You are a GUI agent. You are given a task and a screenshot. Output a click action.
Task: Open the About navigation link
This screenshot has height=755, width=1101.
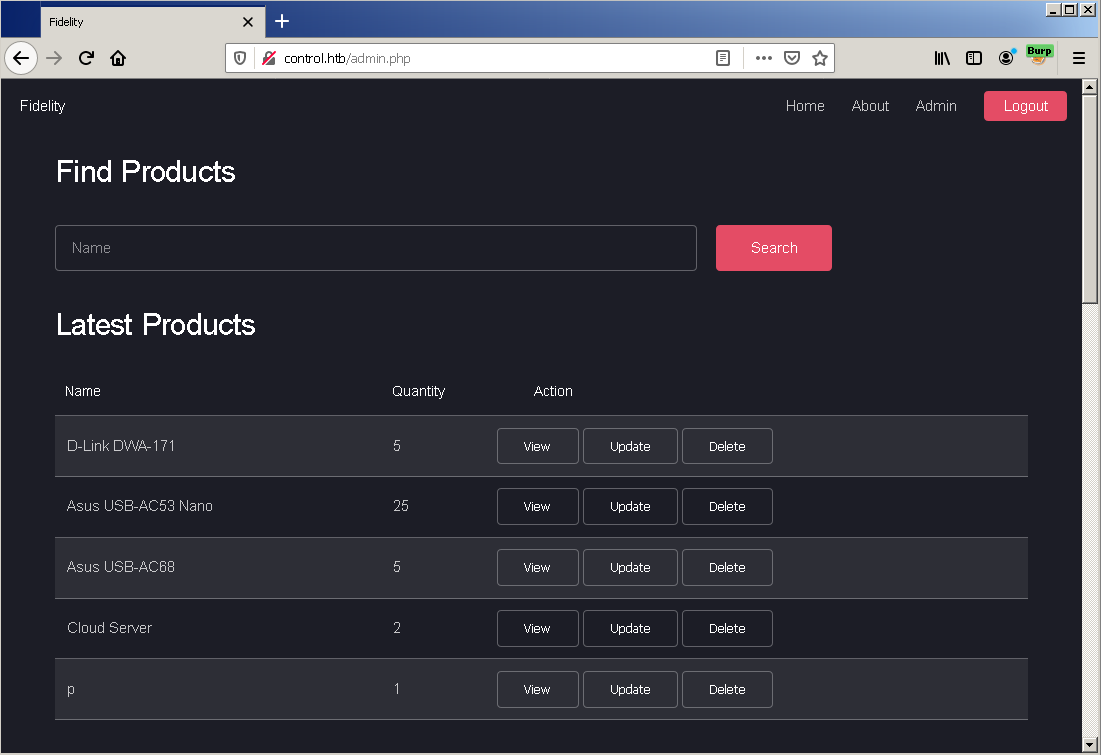[870, 106]
